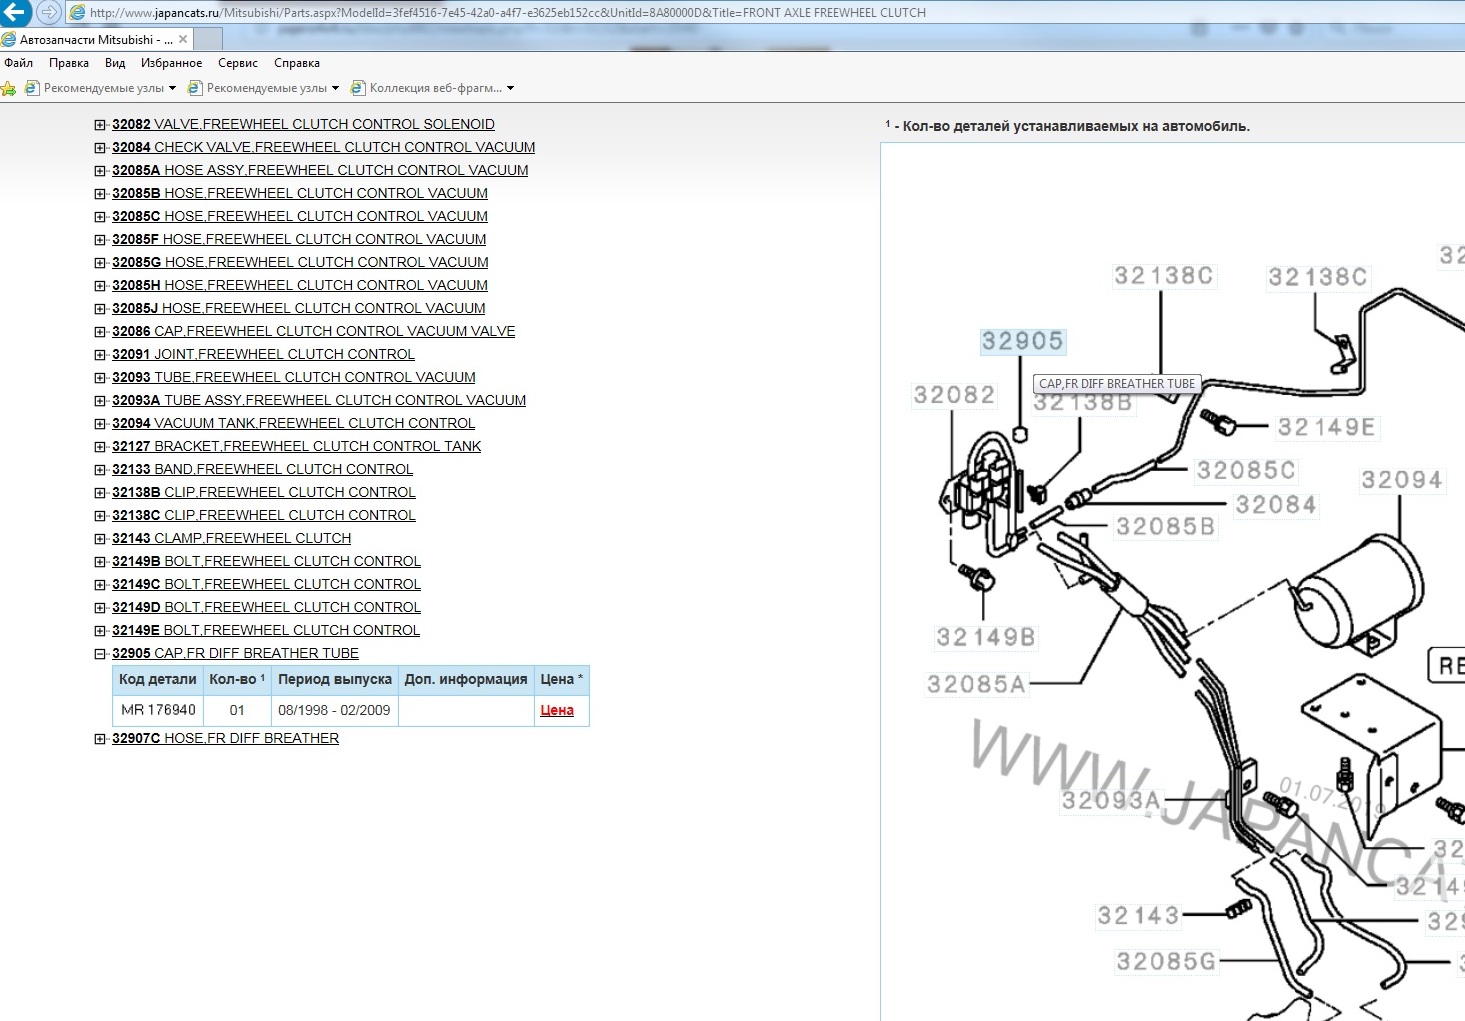Click the favorites star icon in bookmarks bar

click(x=9, y=88)
